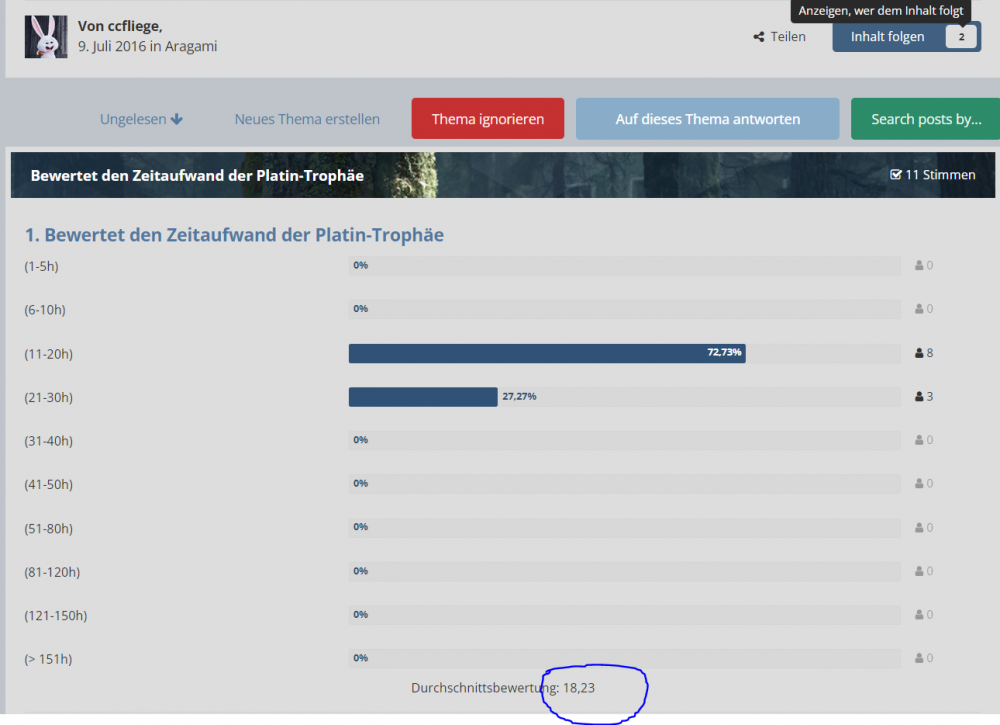
Task: Click the red Thema ignorieren button
Action: tap(488, 119)
